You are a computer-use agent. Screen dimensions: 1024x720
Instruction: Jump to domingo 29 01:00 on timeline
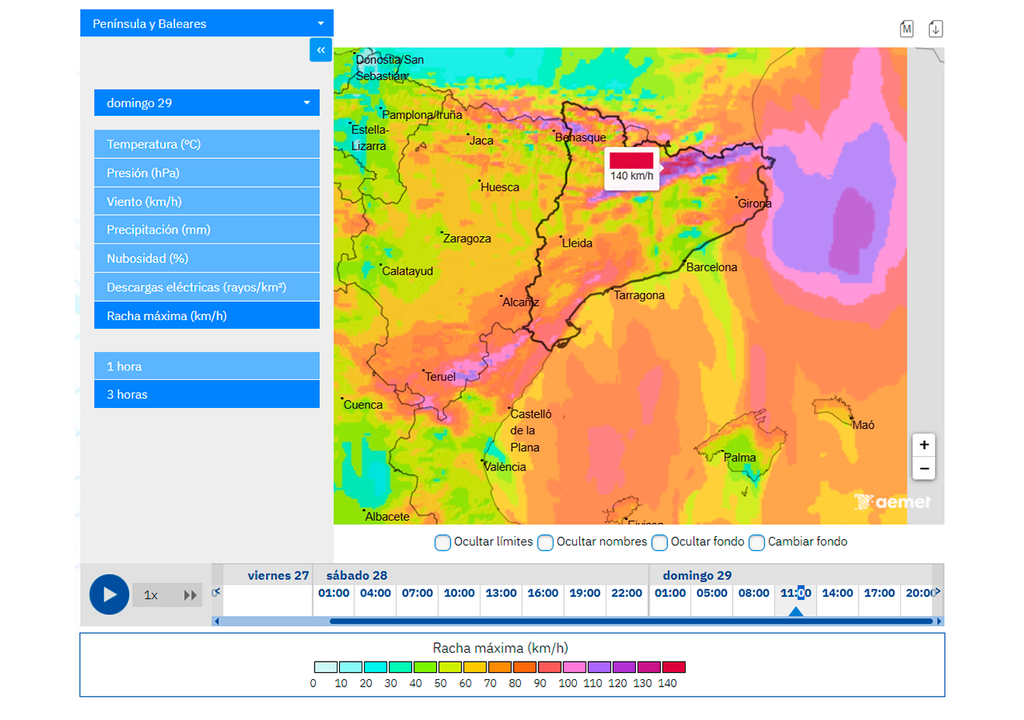[x=670, y=593]
